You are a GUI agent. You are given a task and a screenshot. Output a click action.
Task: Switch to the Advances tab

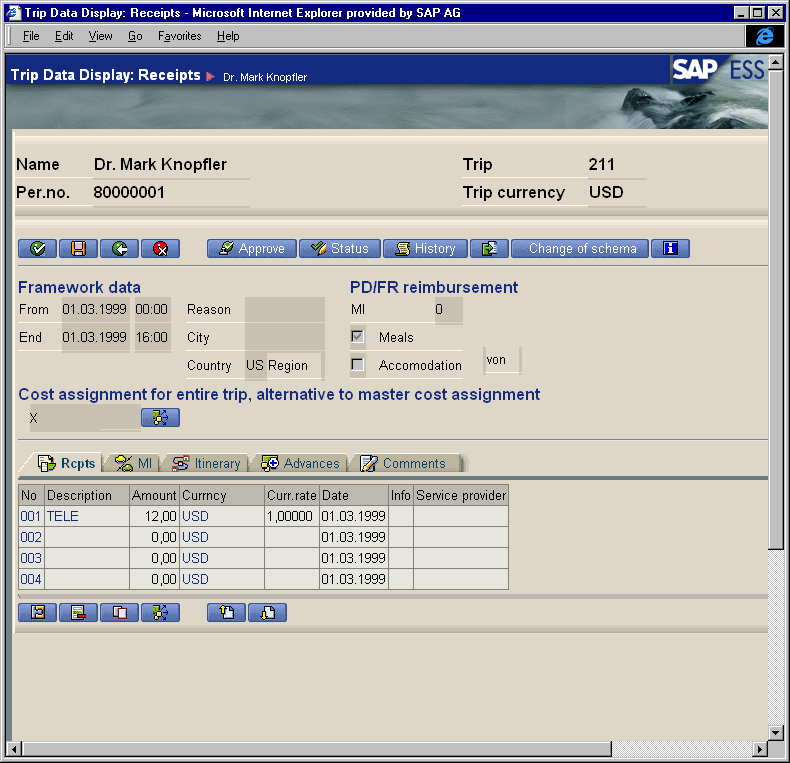pos(301,463)
